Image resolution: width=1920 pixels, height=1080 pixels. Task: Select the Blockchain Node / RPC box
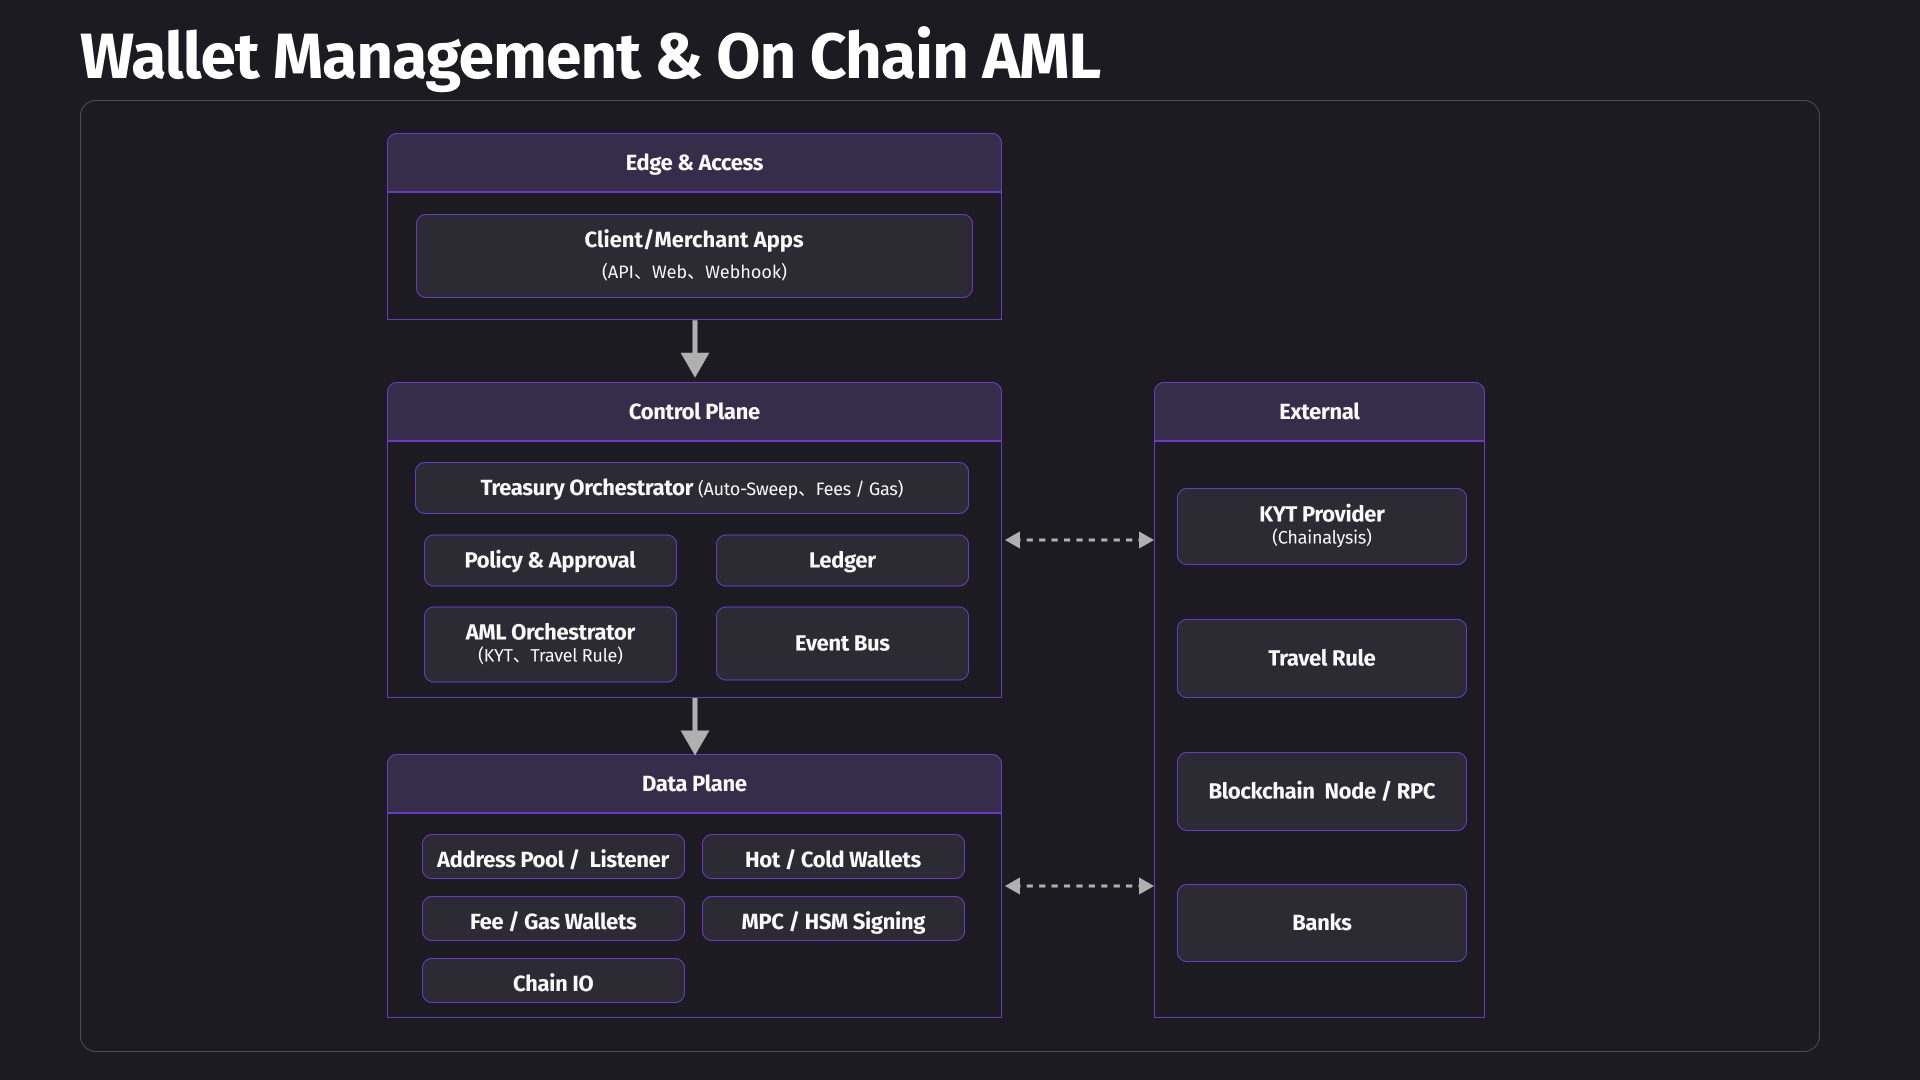(x=1321, y=791)
